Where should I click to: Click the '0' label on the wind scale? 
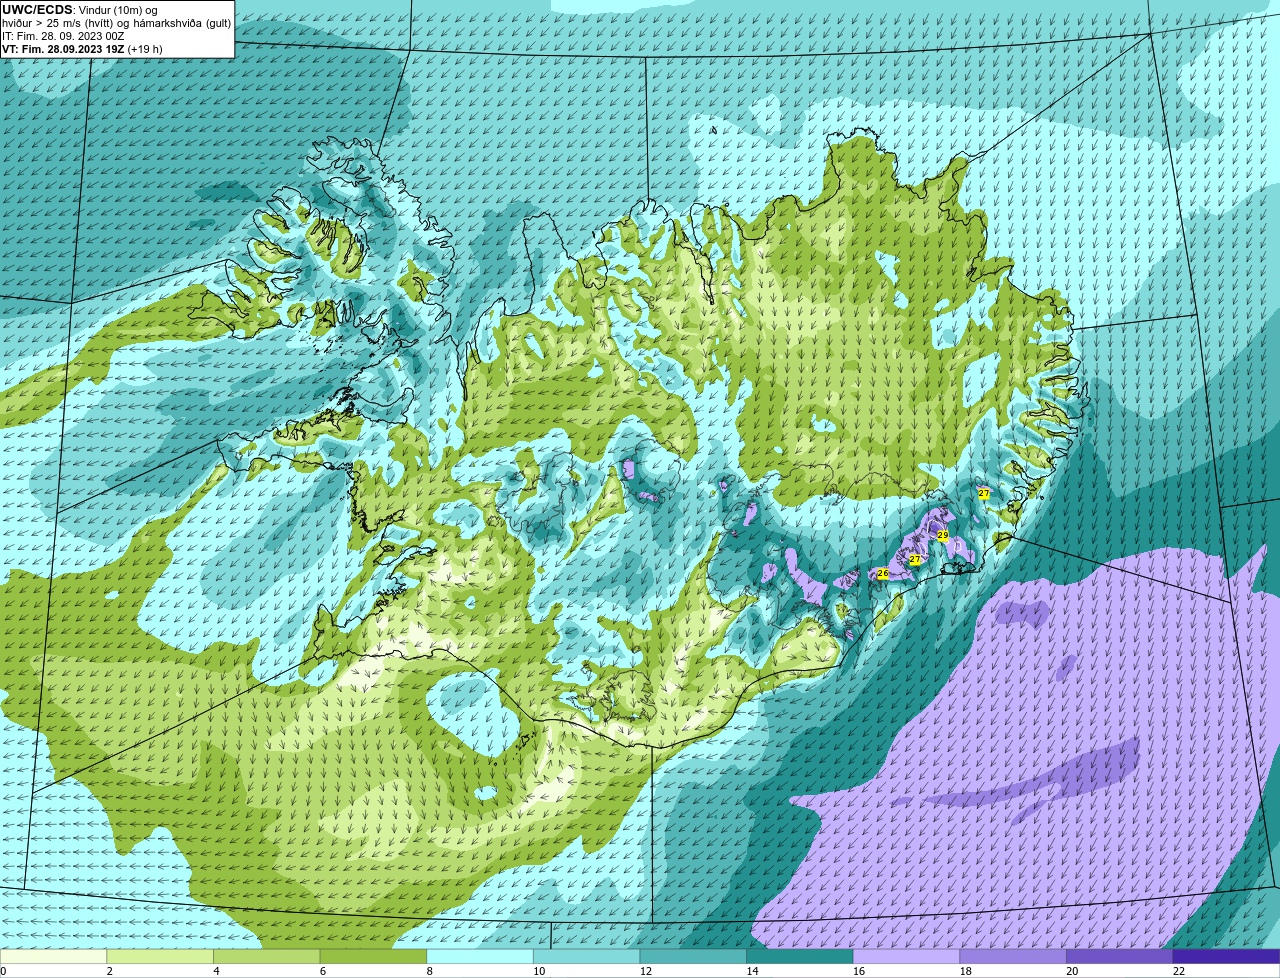3,971
